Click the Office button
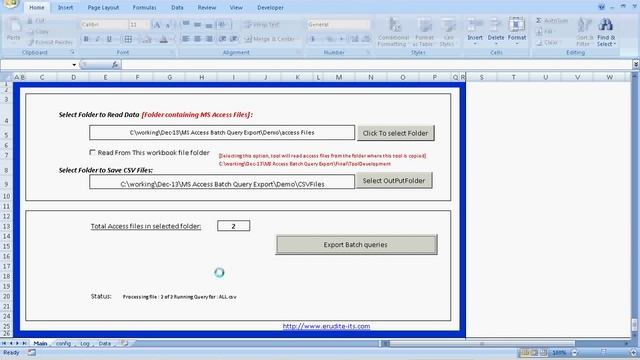Image resolution: width=640 pixels, height=360 pixels. point(10,4)
